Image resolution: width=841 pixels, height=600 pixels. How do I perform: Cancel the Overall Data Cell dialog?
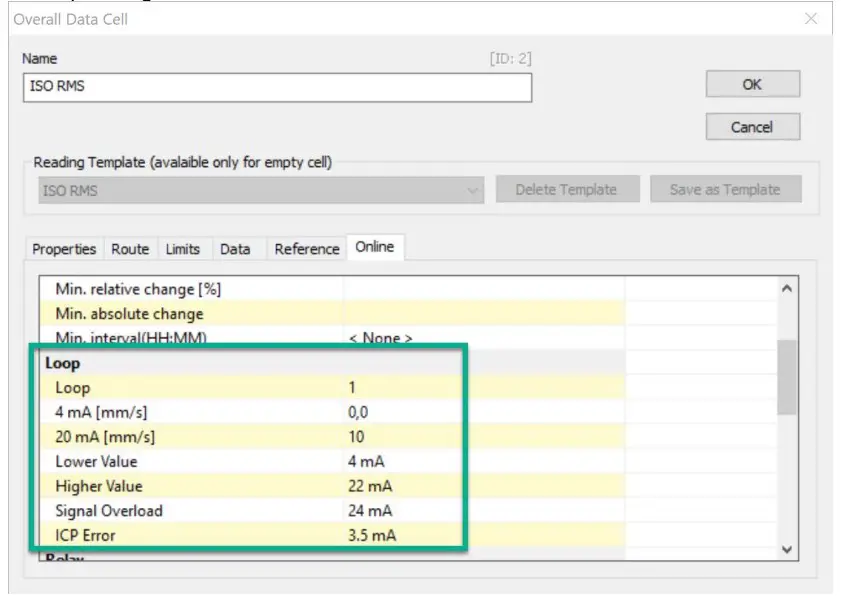click(x=753, y=126)
